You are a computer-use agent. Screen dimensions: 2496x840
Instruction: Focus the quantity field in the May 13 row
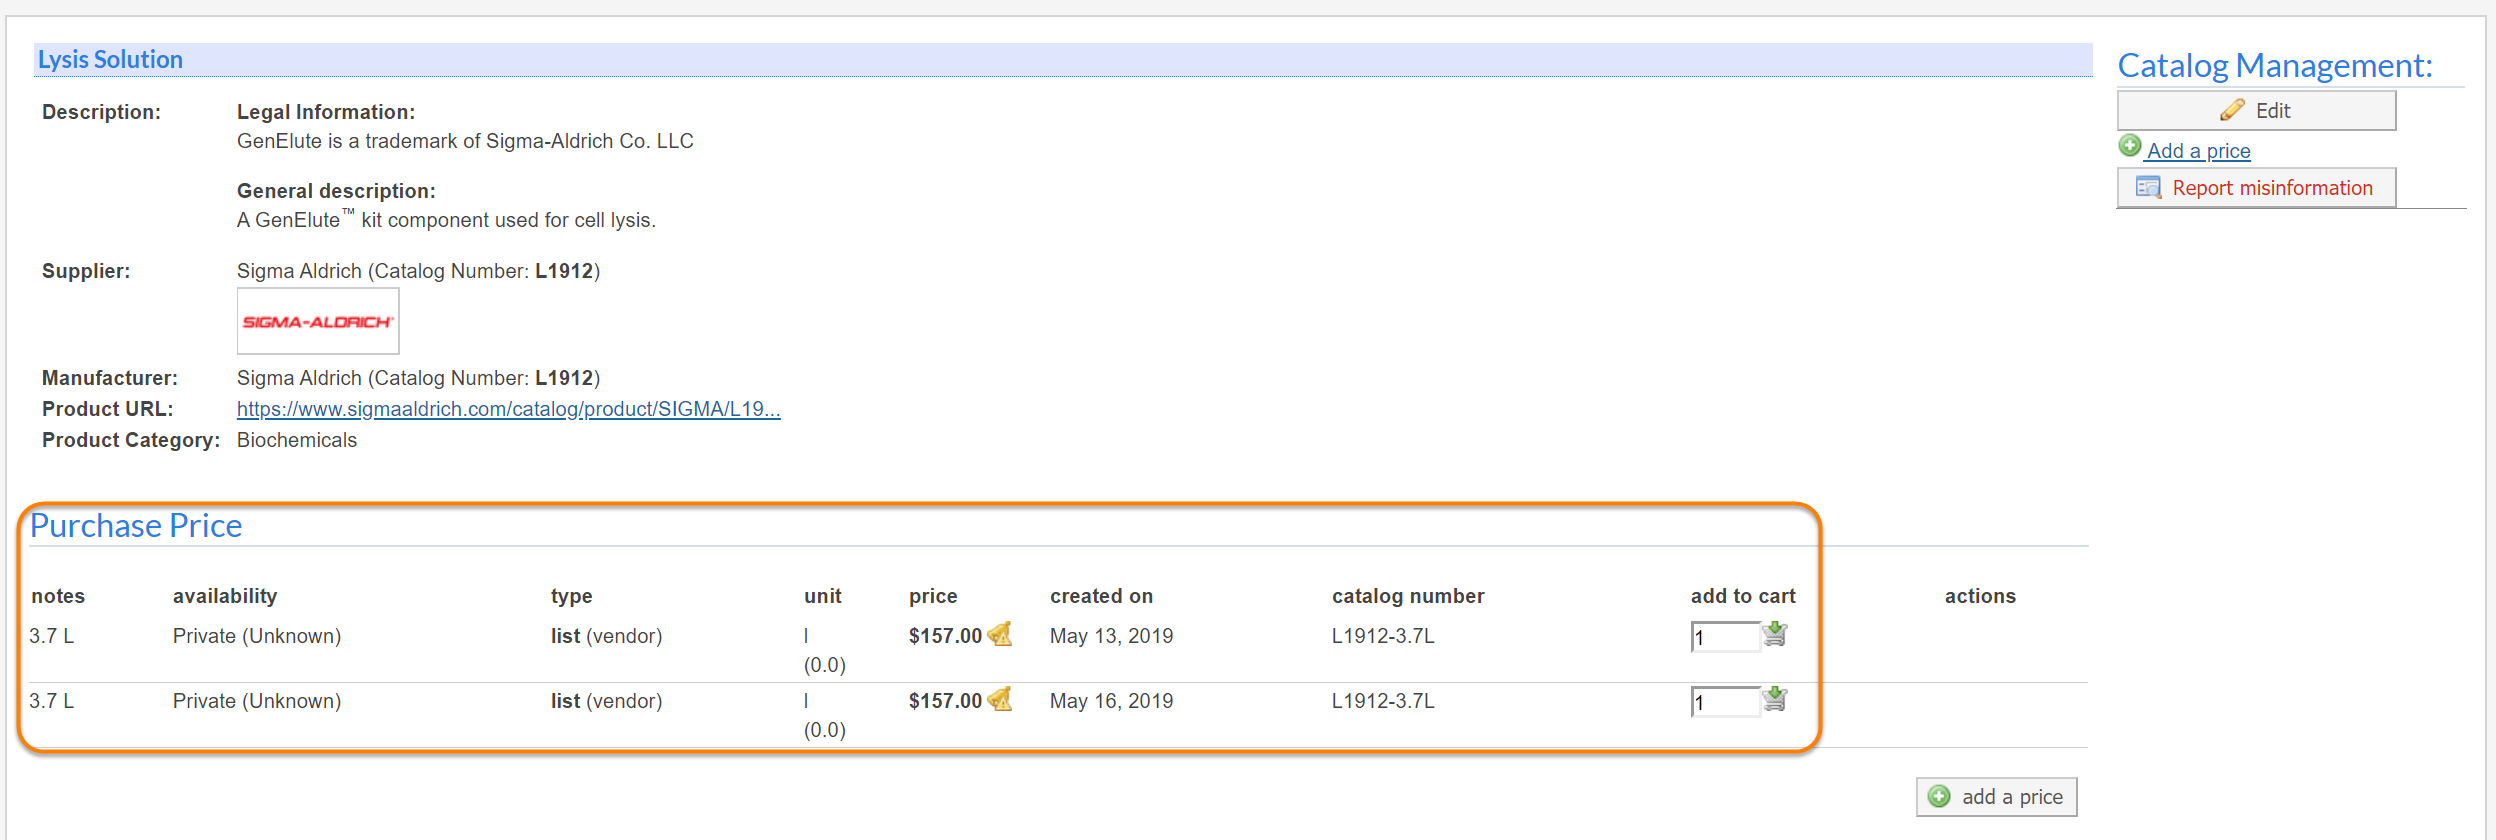tap(1724, 637)
